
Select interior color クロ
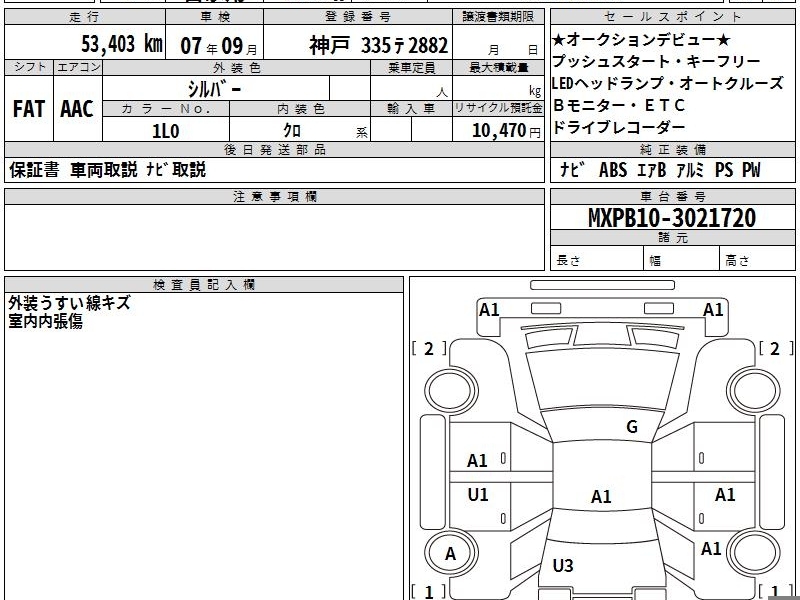292,131
